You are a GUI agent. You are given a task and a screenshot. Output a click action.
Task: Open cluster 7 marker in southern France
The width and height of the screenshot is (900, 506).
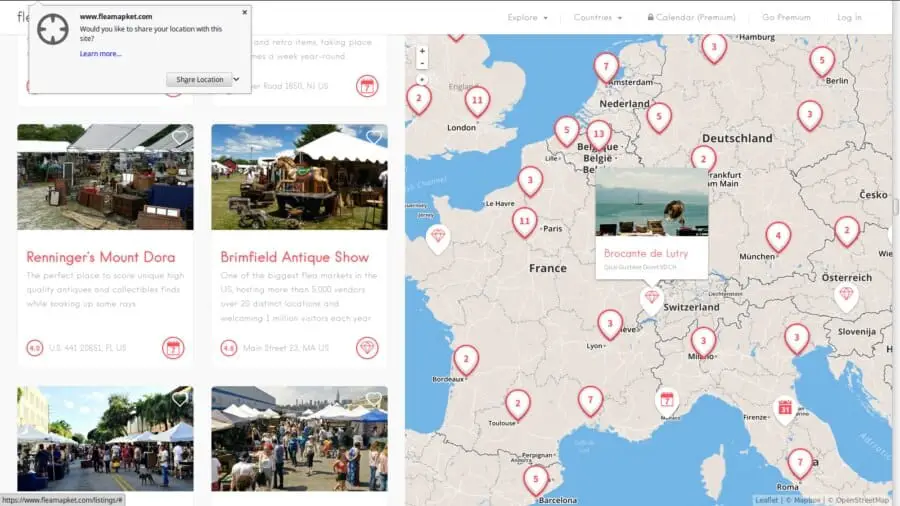[590, 401]
